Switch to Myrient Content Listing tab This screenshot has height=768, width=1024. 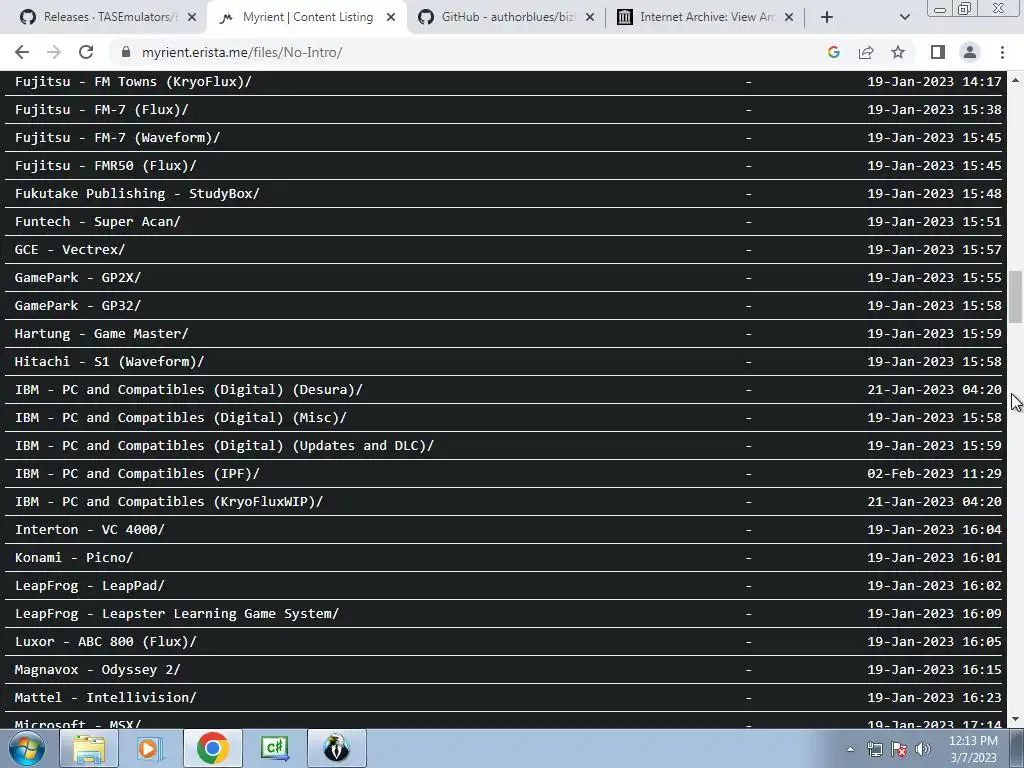[x=307, y=17]
